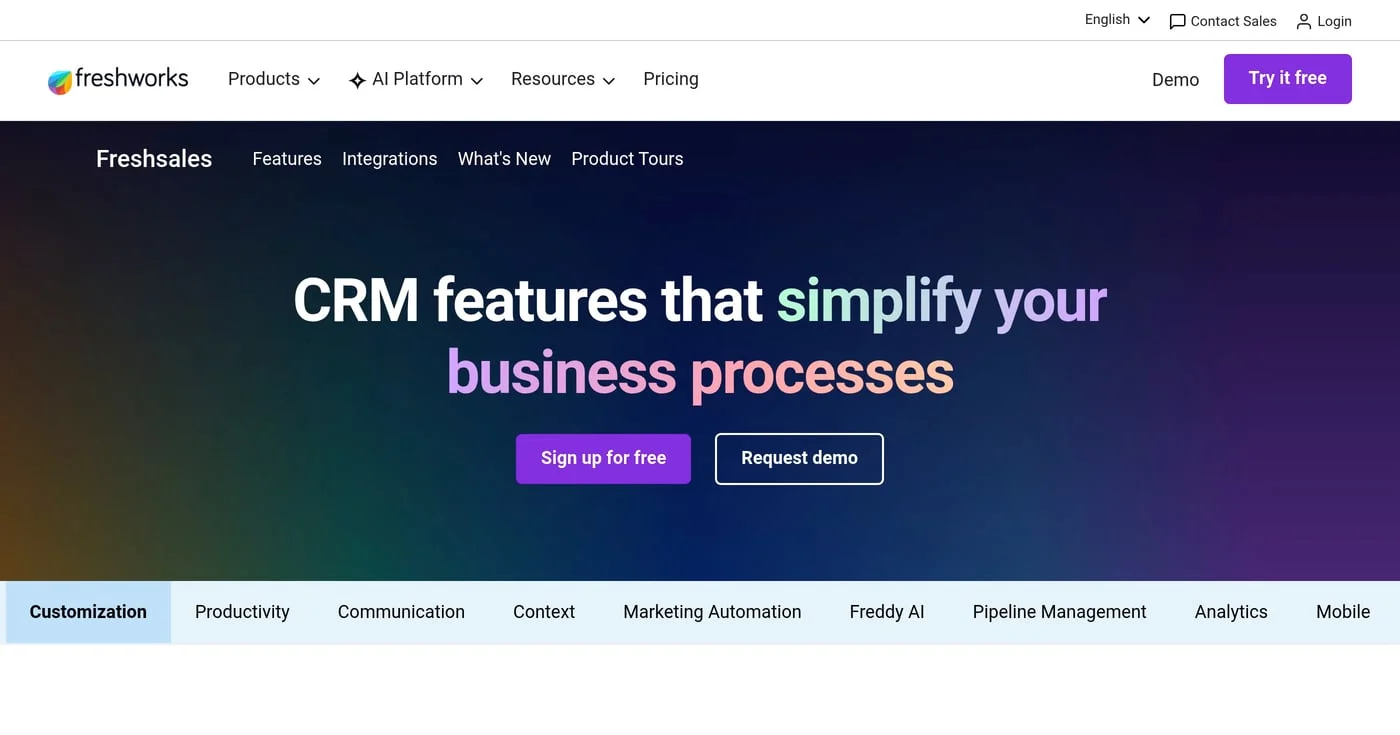Open the Features sub-navigation link
Screen dimensions: 1400x735
287,159
